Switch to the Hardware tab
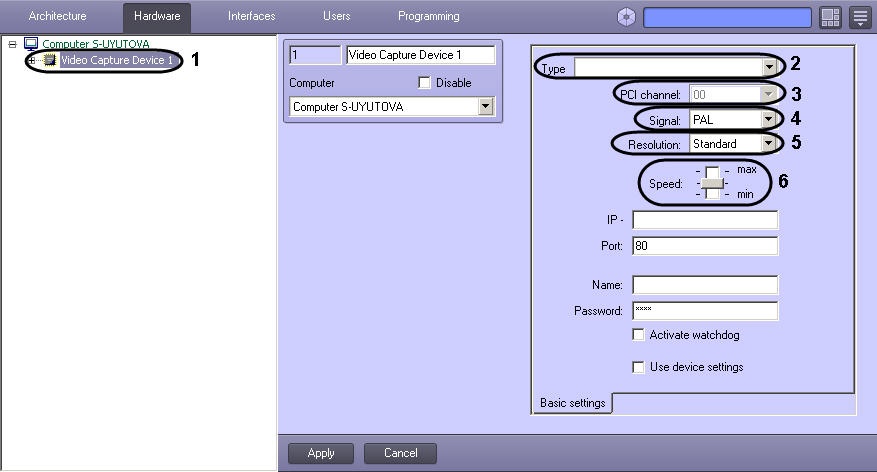The image size is (877, 472). 157,16
